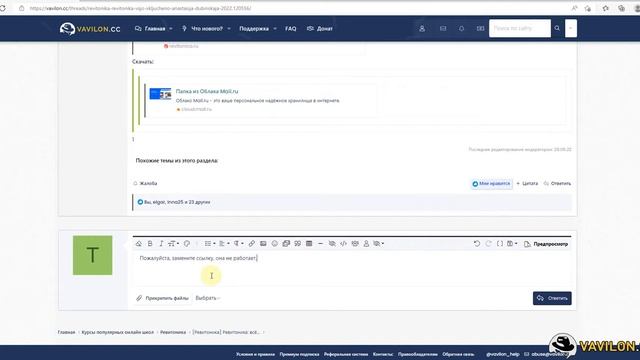This screenshot has height=360, width=640.
Task: Open the Главная menu
Action: pos(151,29)
